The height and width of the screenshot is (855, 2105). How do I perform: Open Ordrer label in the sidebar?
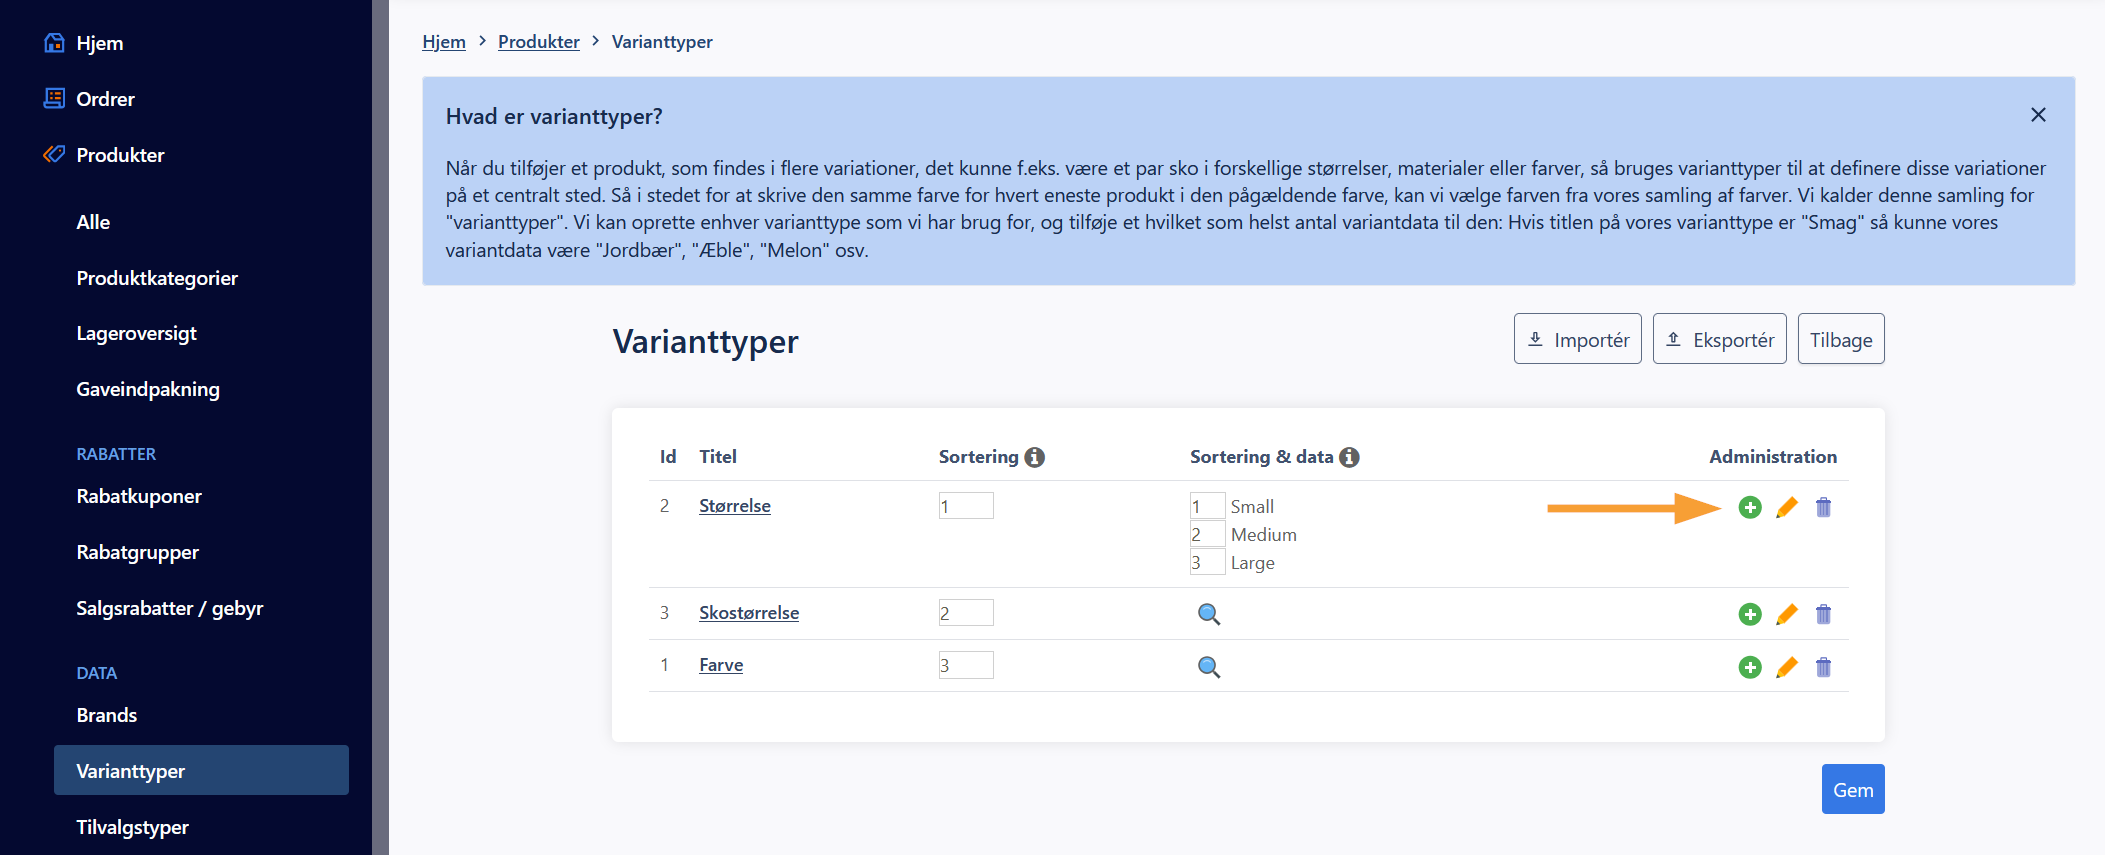coord(105,99)
